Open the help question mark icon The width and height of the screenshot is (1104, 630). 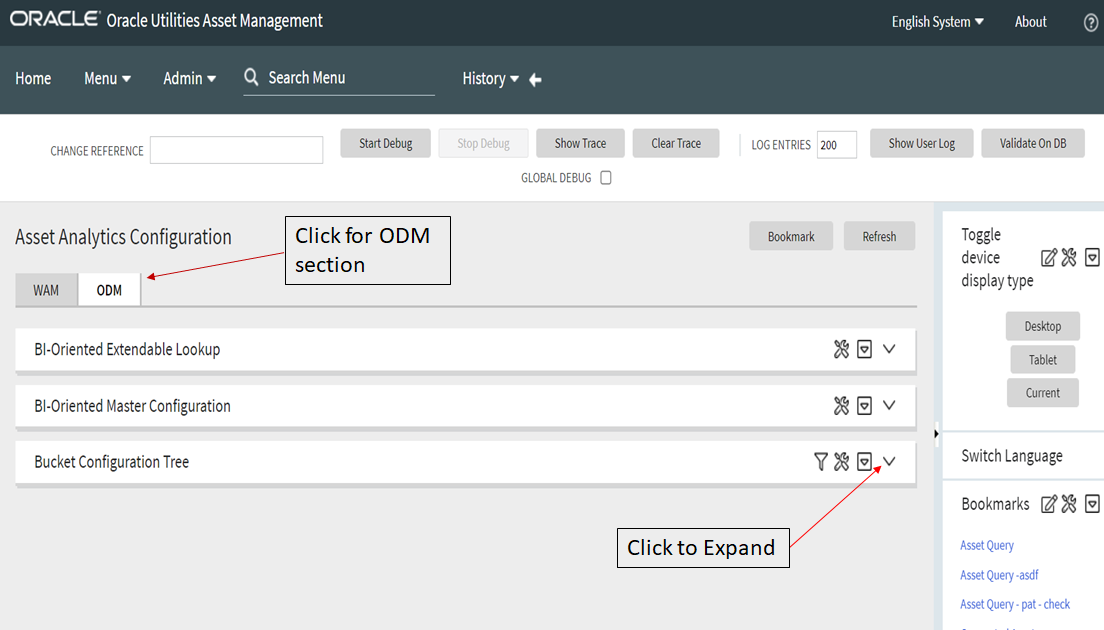point(1090,21)
